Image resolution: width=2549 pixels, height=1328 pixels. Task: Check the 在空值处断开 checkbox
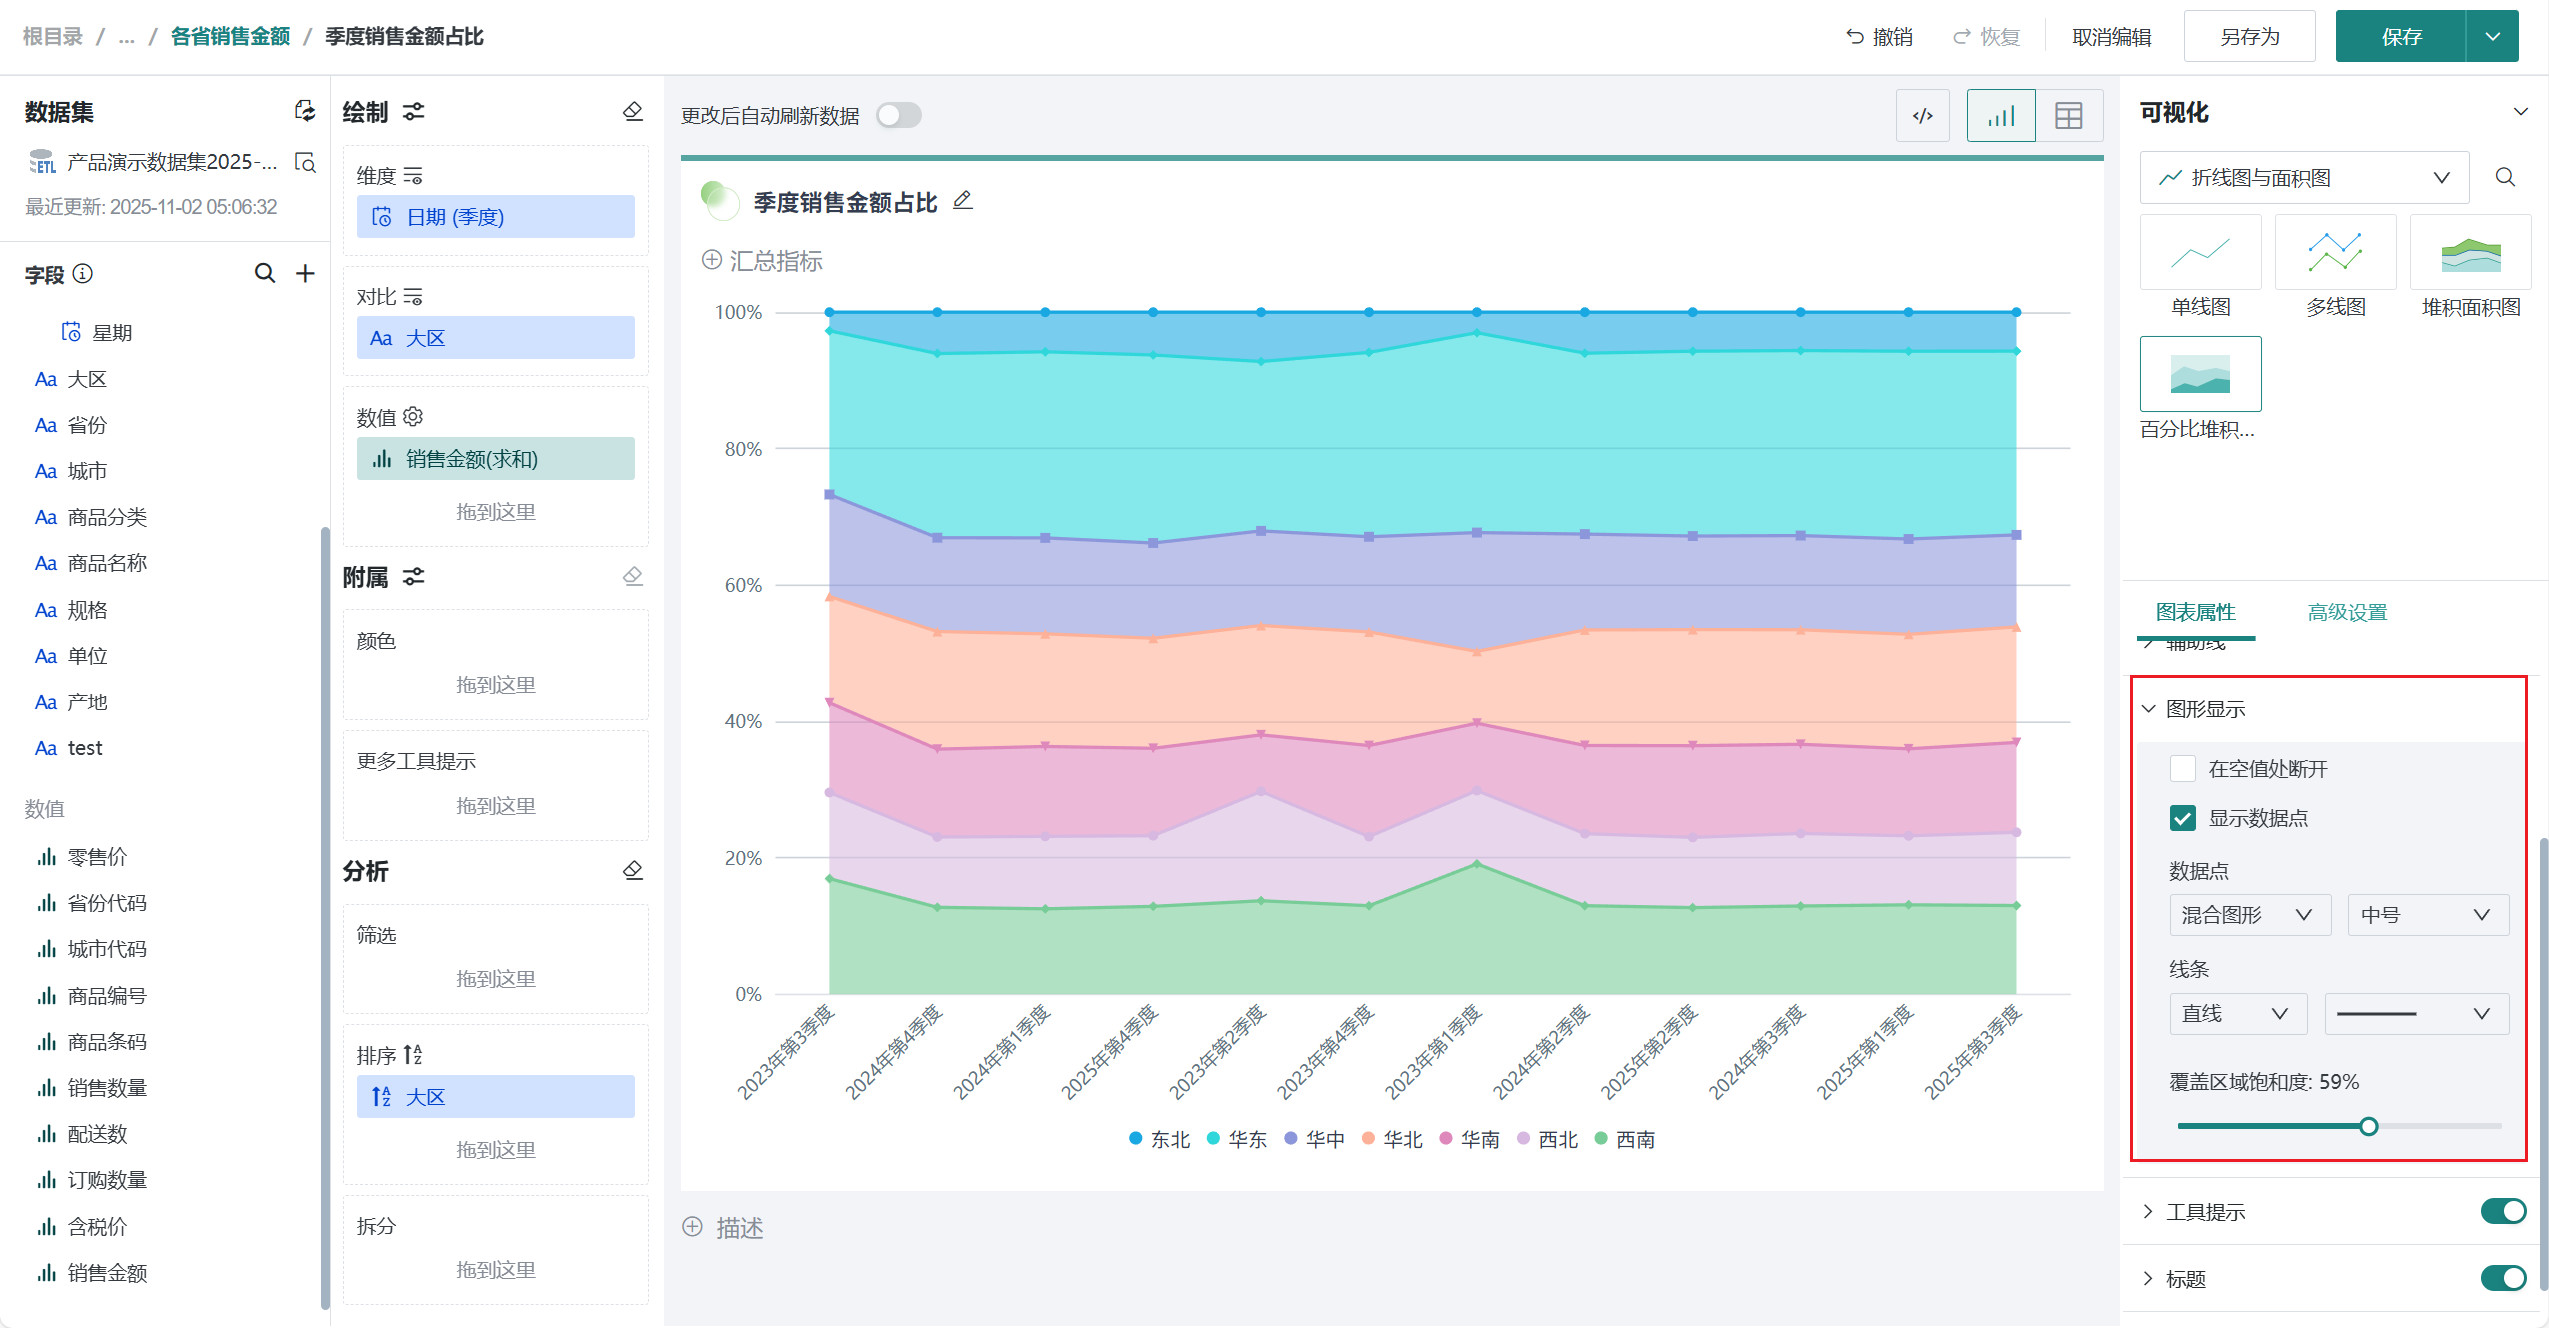pos(2183,768)
